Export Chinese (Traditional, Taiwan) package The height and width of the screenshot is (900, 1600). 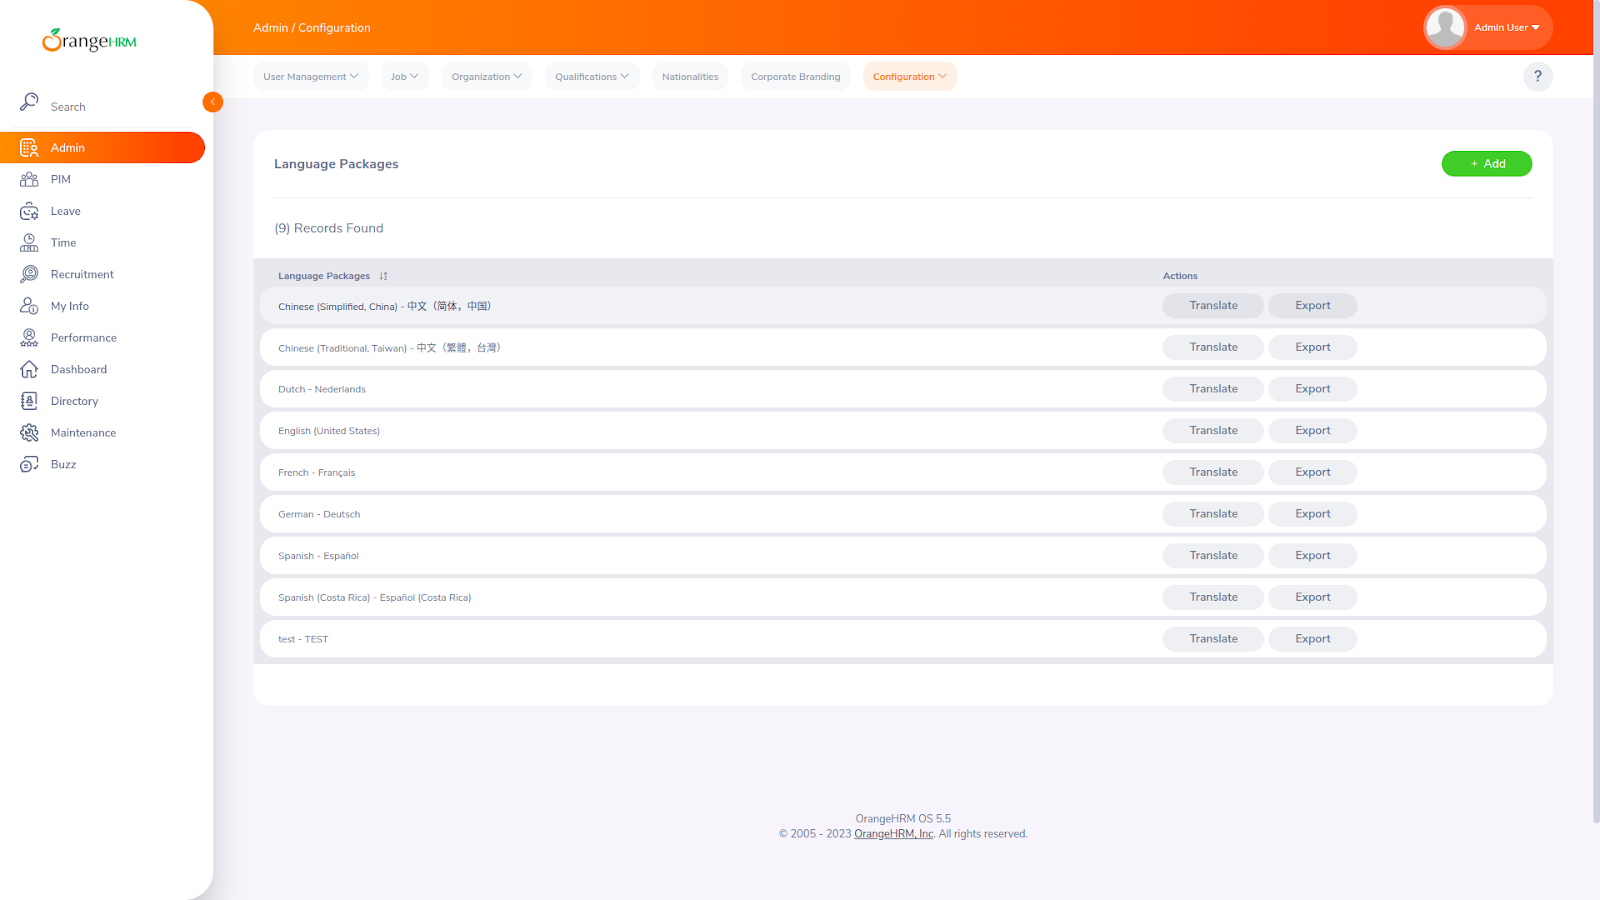point(1312,348)
